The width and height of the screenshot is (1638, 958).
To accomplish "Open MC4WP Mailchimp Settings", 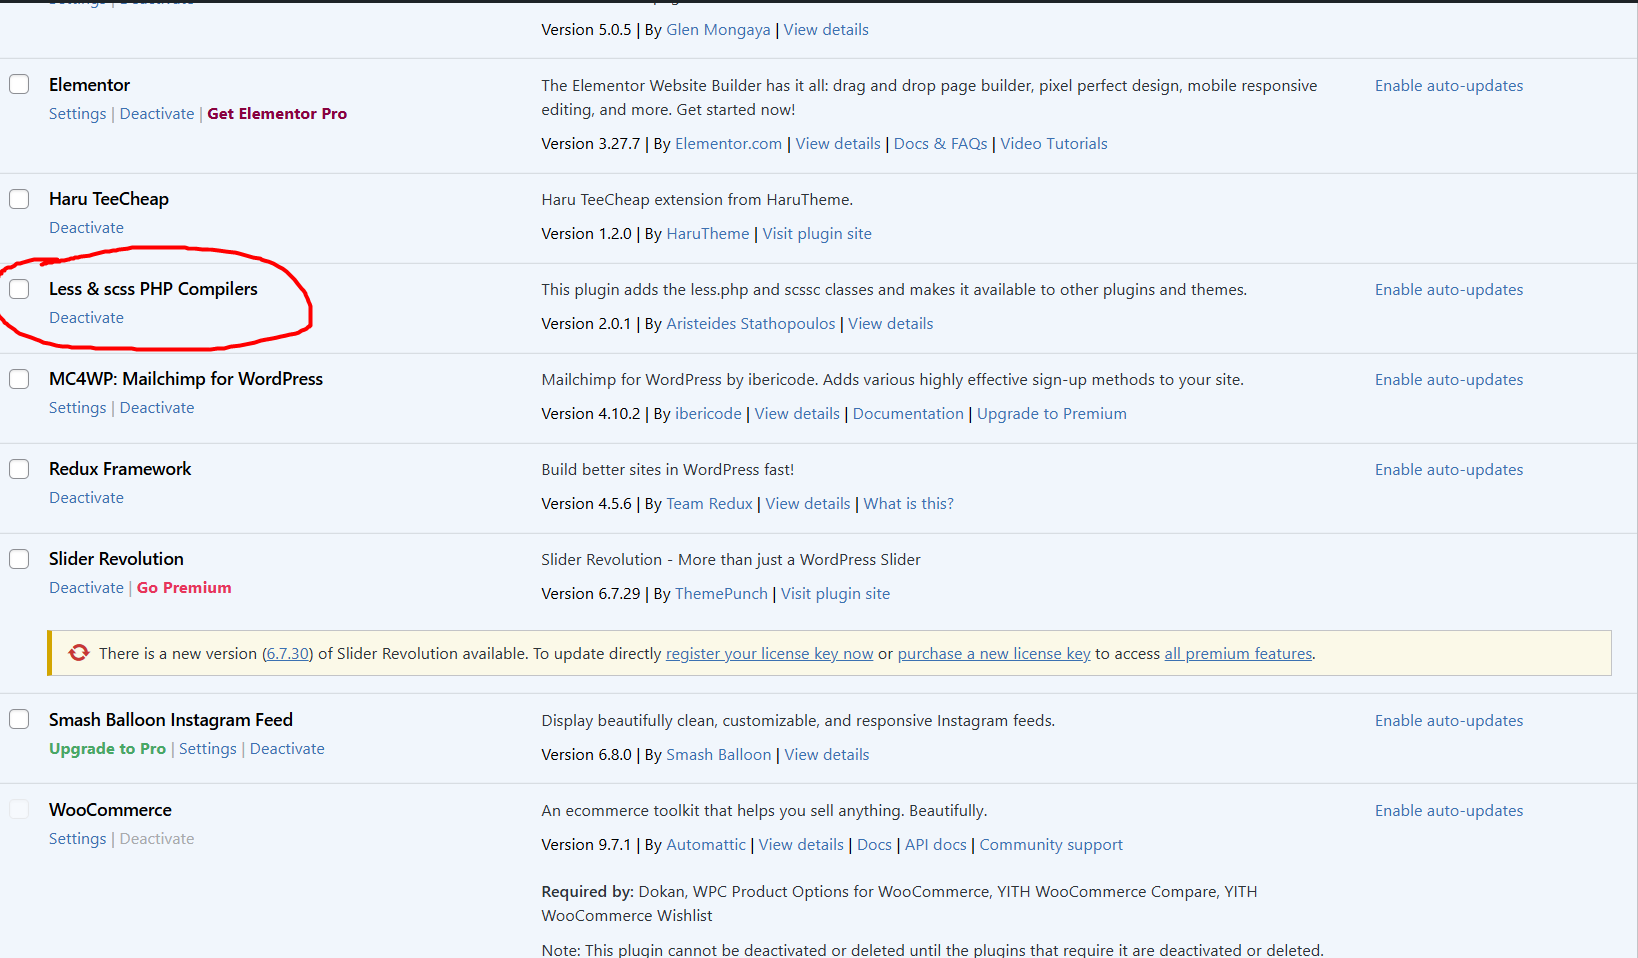I will pos(77,407).
